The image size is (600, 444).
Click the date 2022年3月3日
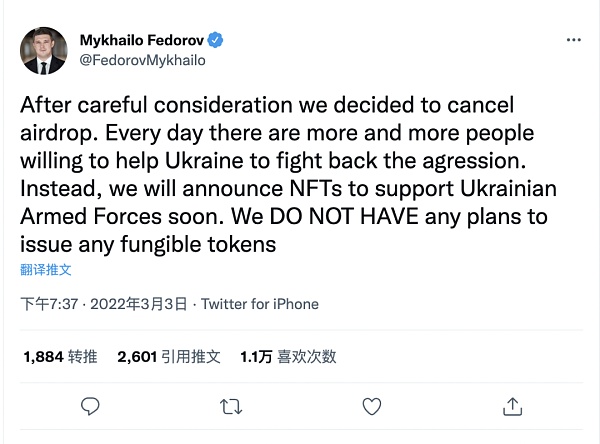[x=139, y=304]
